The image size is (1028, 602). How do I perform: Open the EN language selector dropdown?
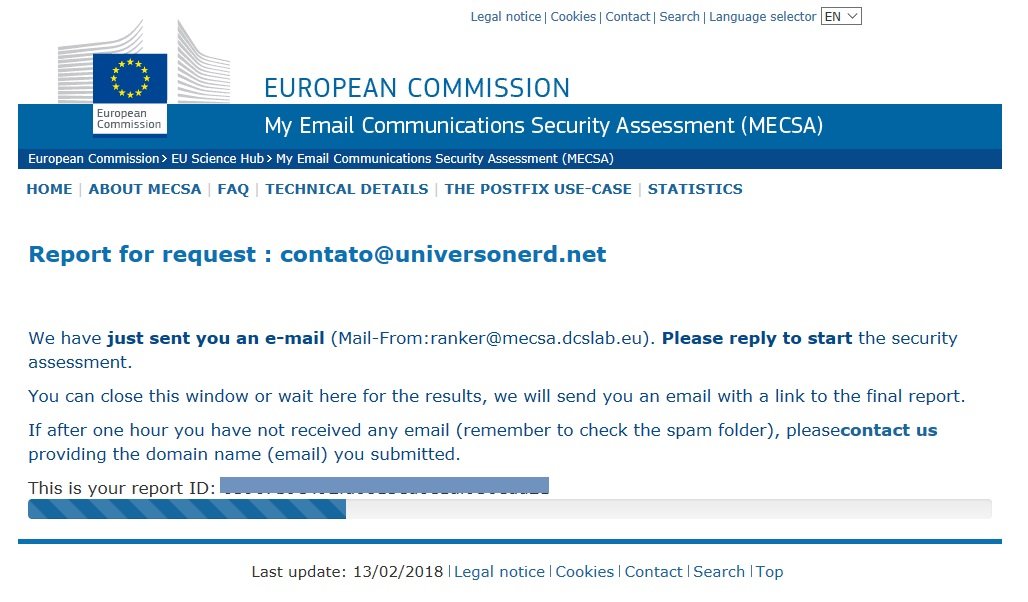tap(841, 16)
